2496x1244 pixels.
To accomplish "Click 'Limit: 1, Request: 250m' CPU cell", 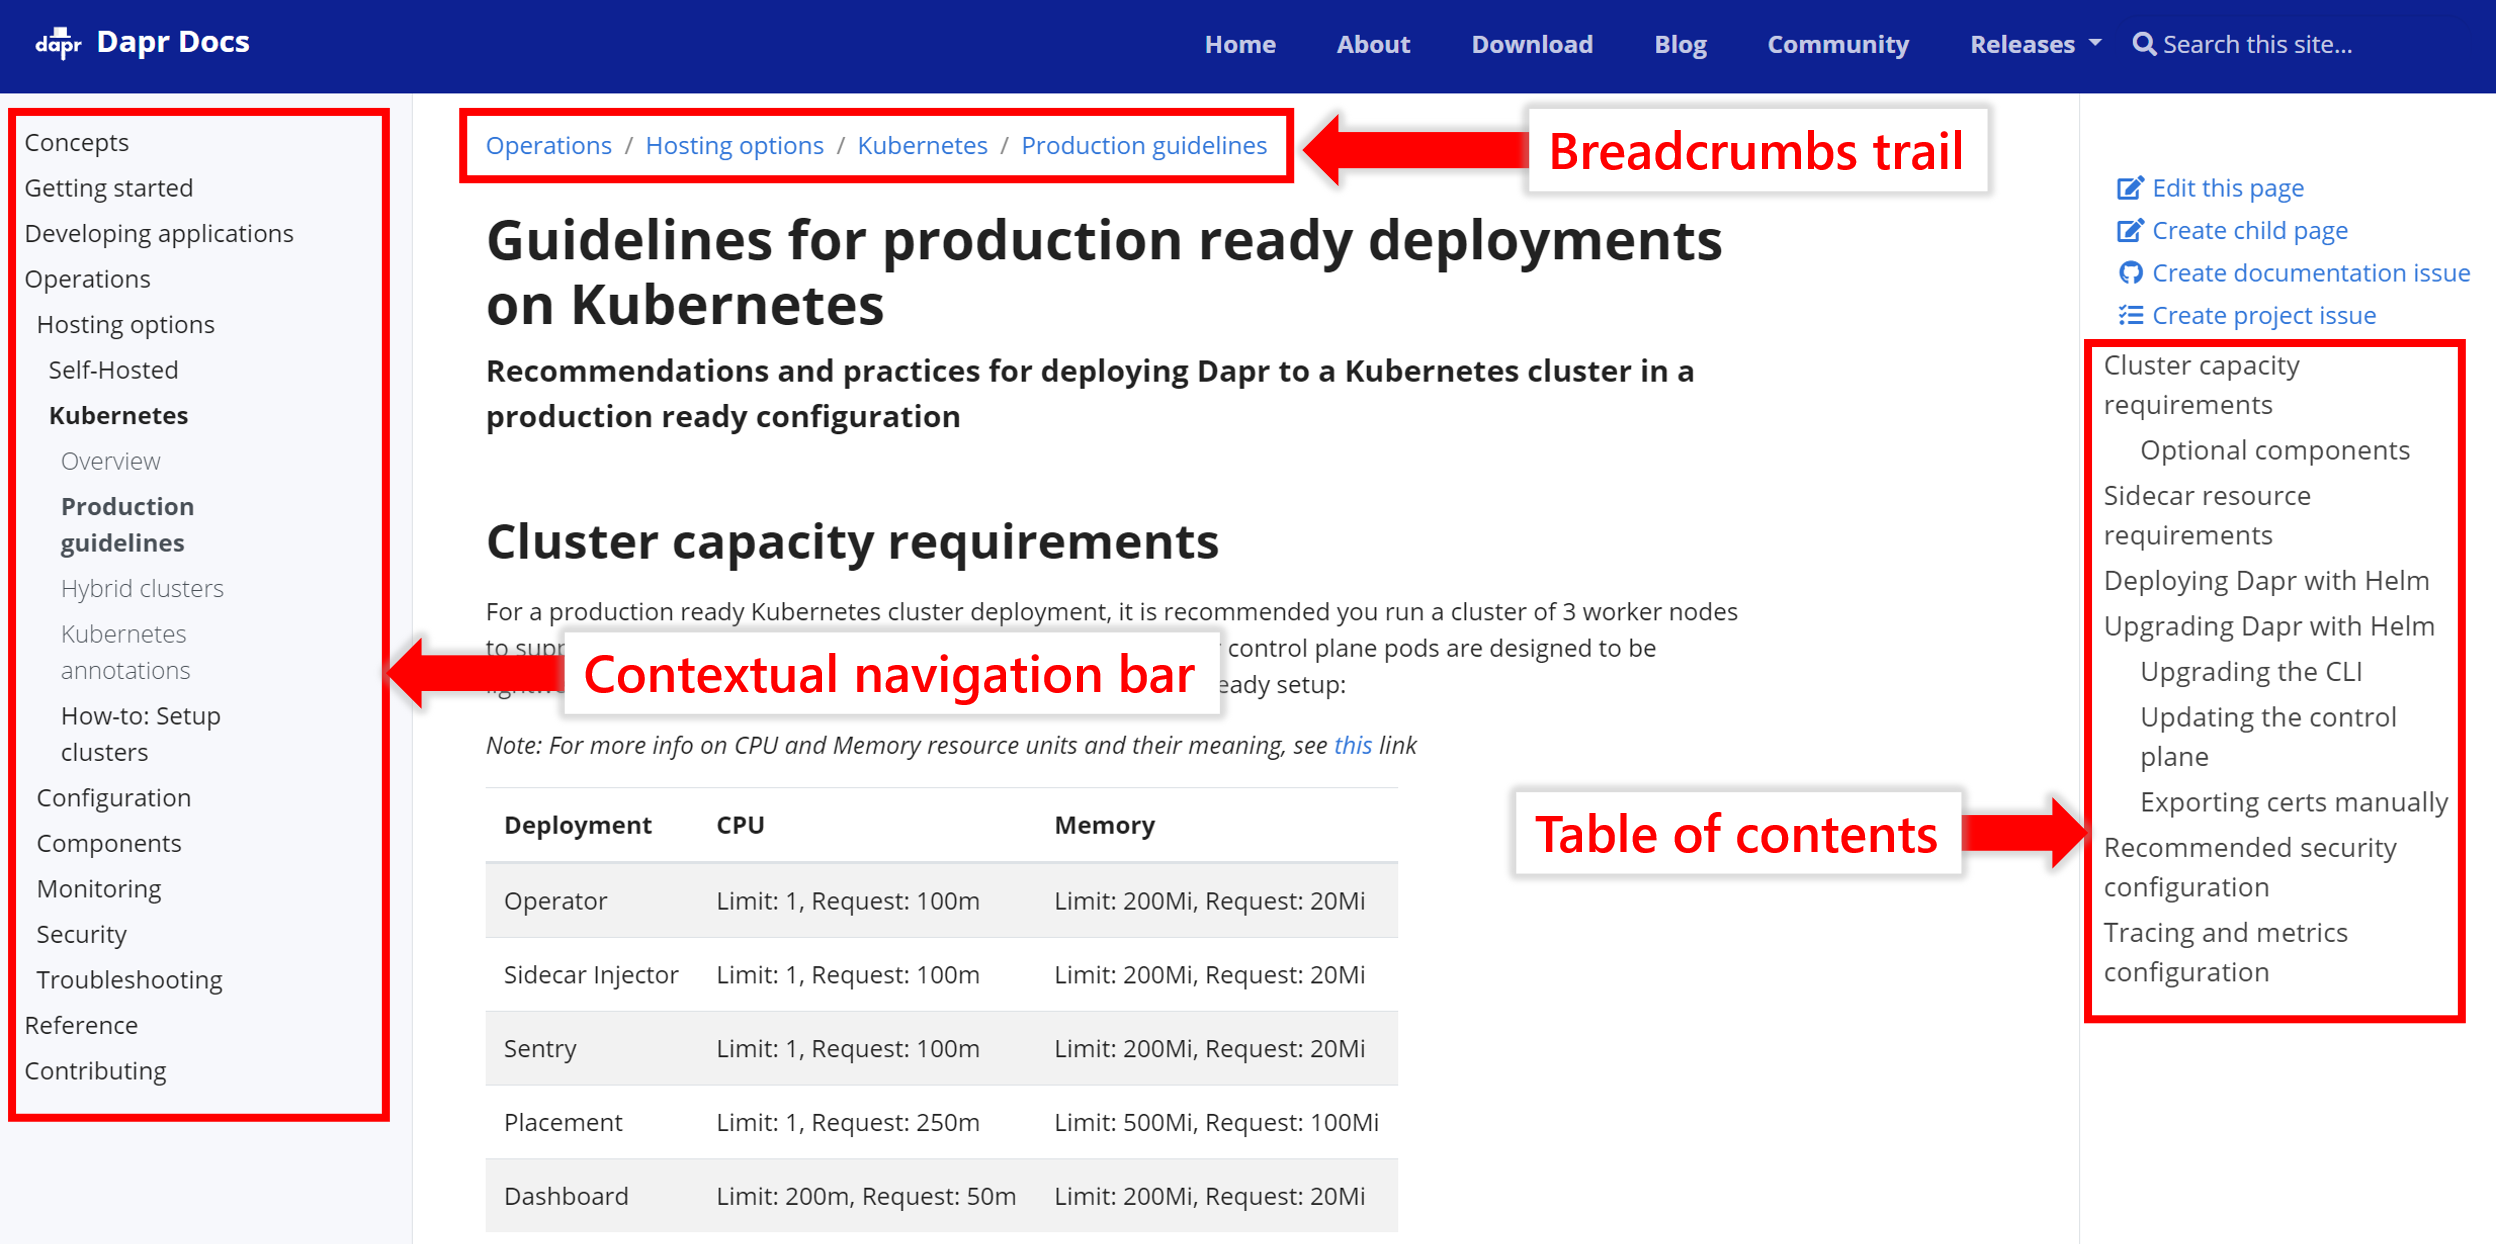I will 848,1123.
